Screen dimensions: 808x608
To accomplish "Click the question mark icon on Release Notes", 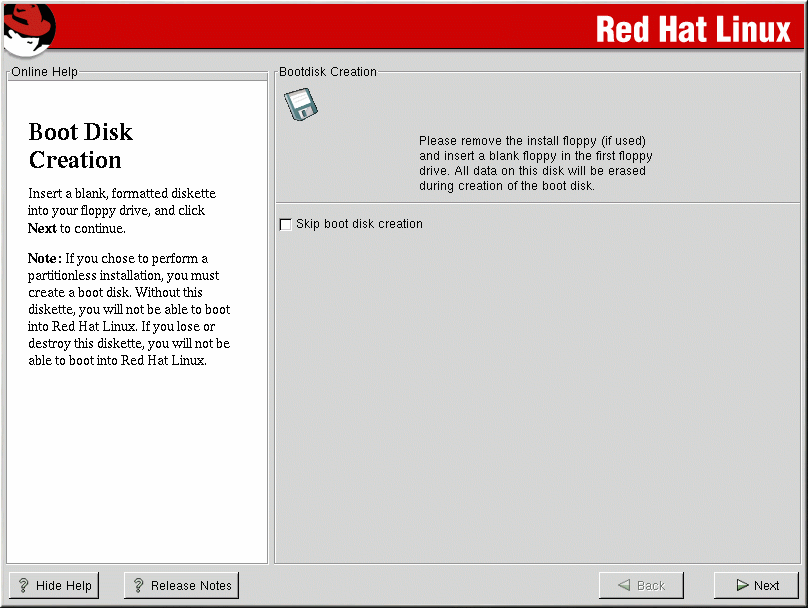I will click(x=139, y=586).
